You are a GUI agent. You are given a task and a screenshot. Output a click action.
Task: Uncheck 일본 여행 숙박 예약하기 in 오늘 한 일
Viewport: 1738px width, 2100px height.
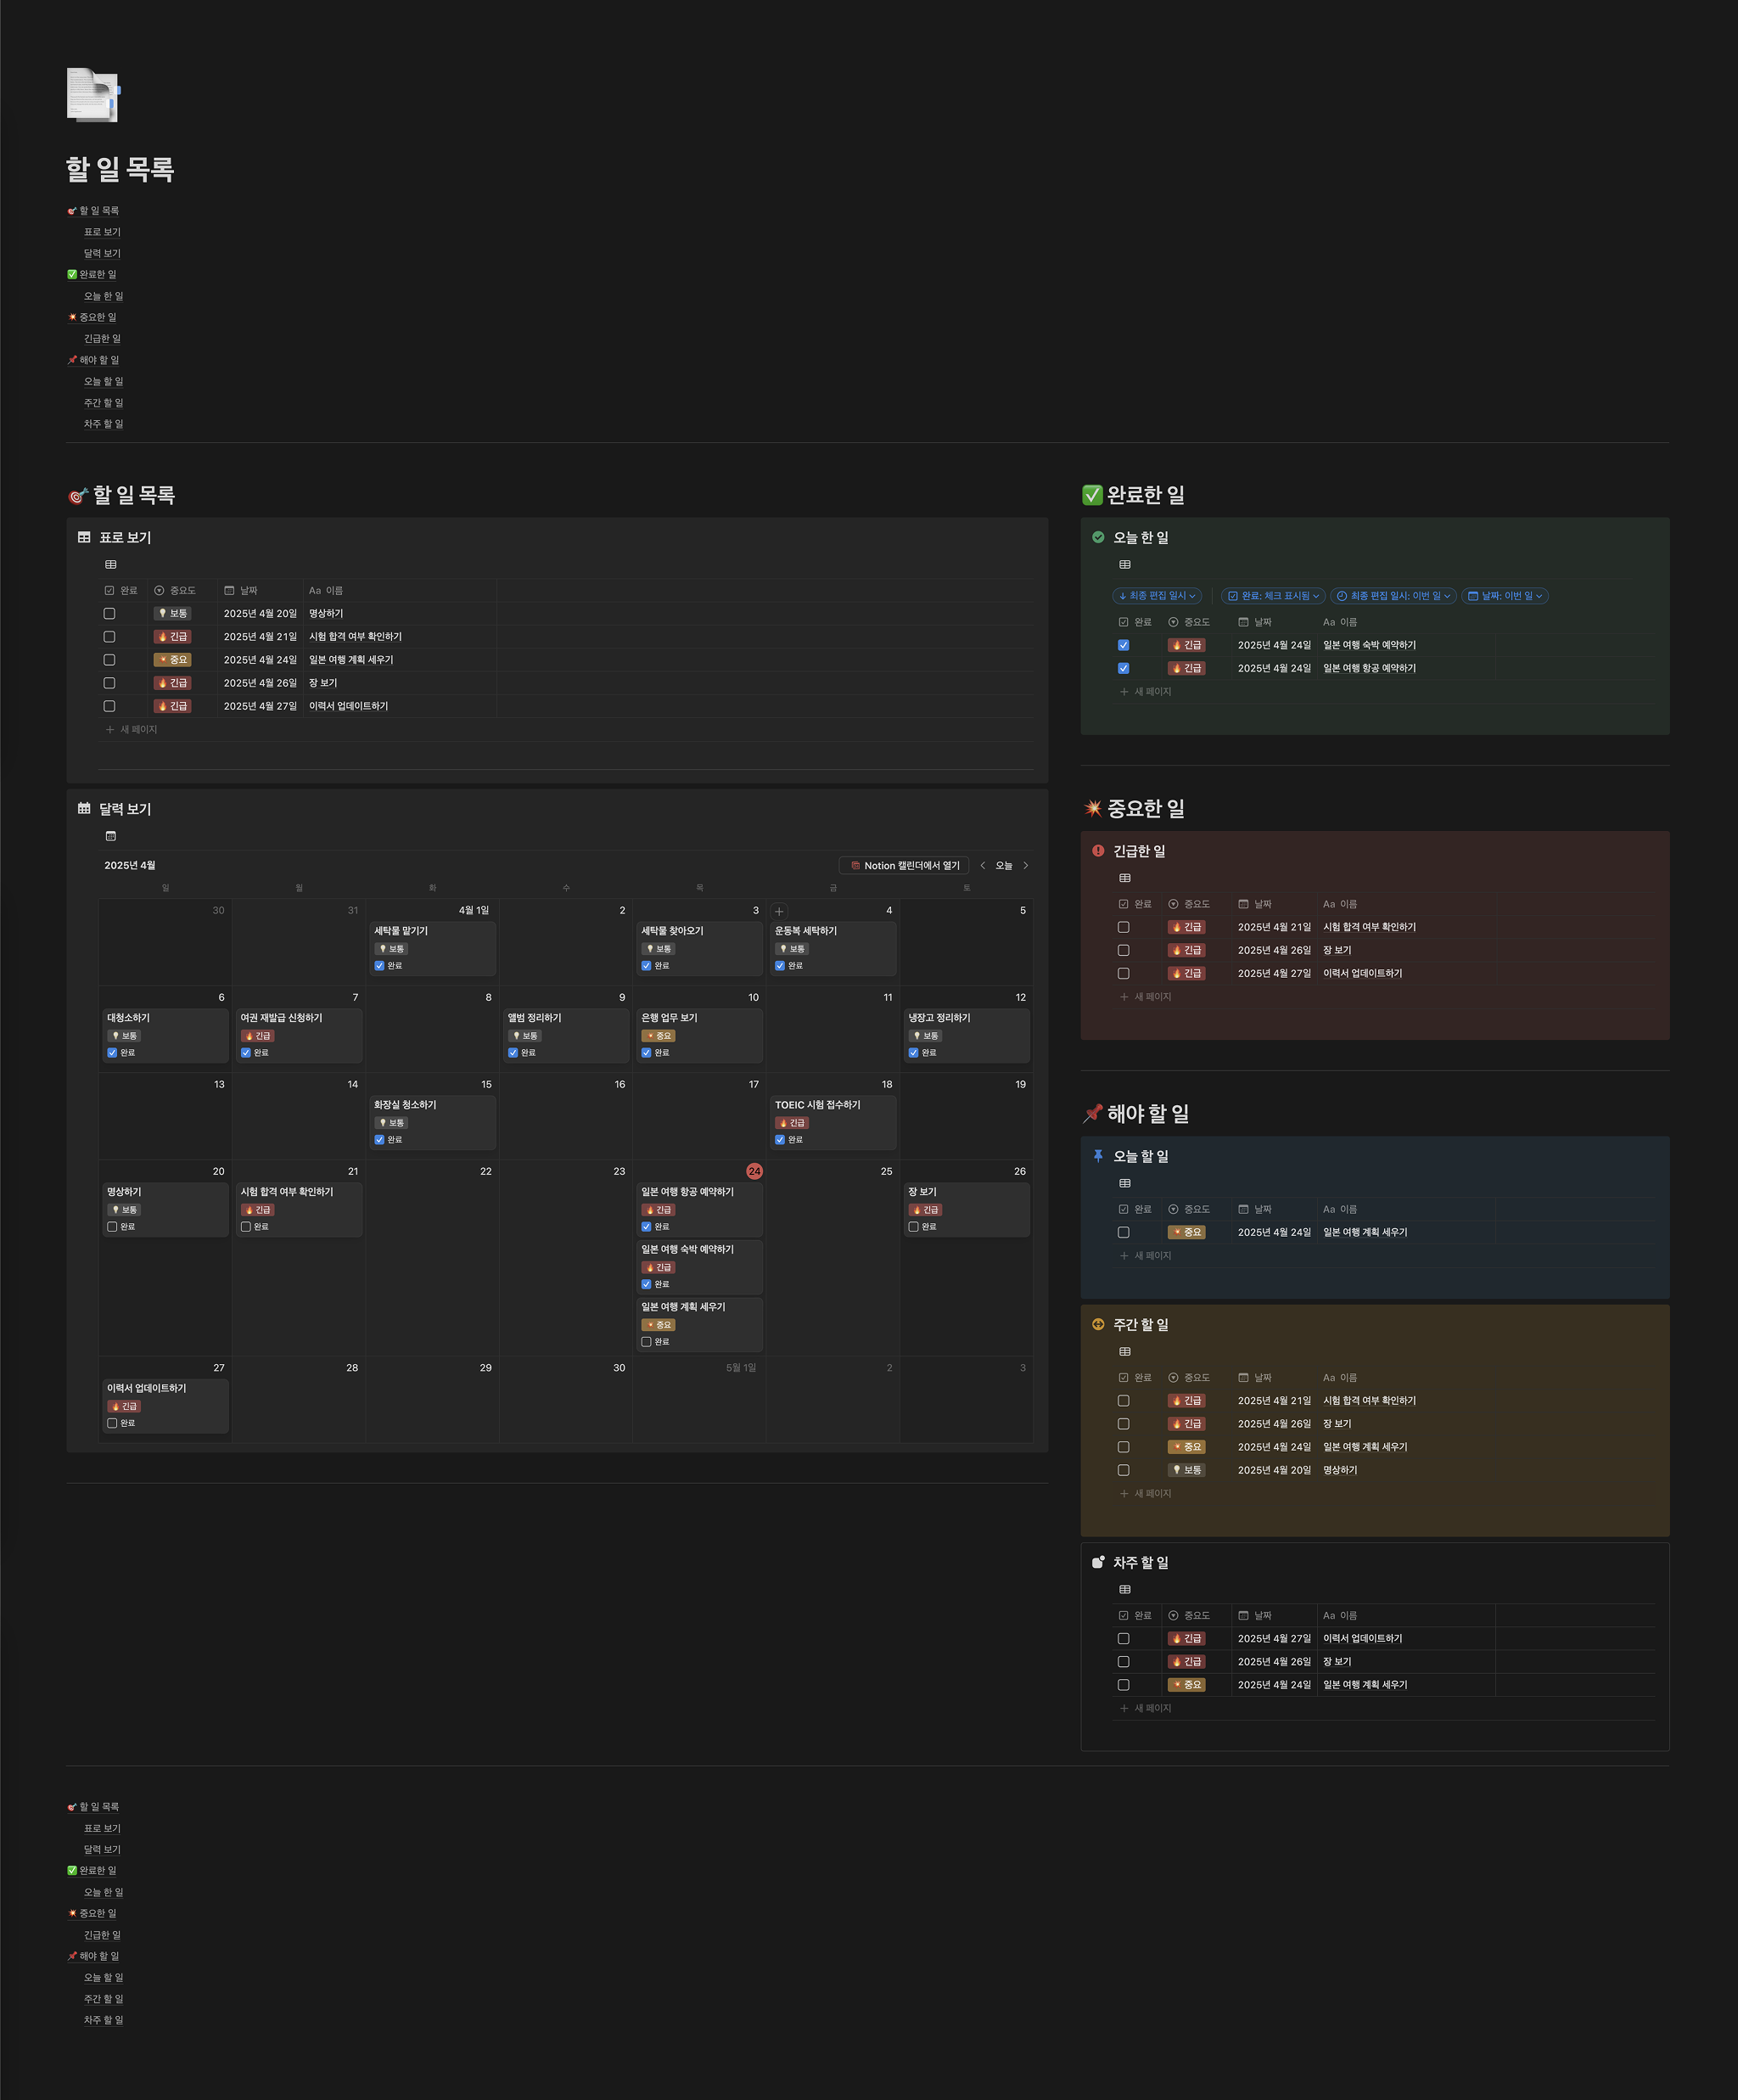click(1123, 645)
